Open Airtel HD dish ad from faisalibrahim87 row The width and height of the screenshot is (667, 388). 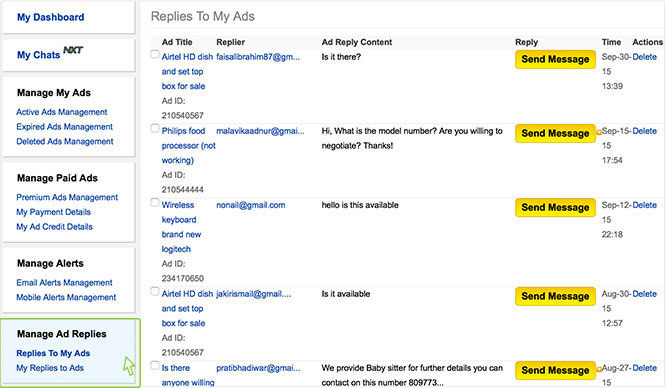coord(187,71)
